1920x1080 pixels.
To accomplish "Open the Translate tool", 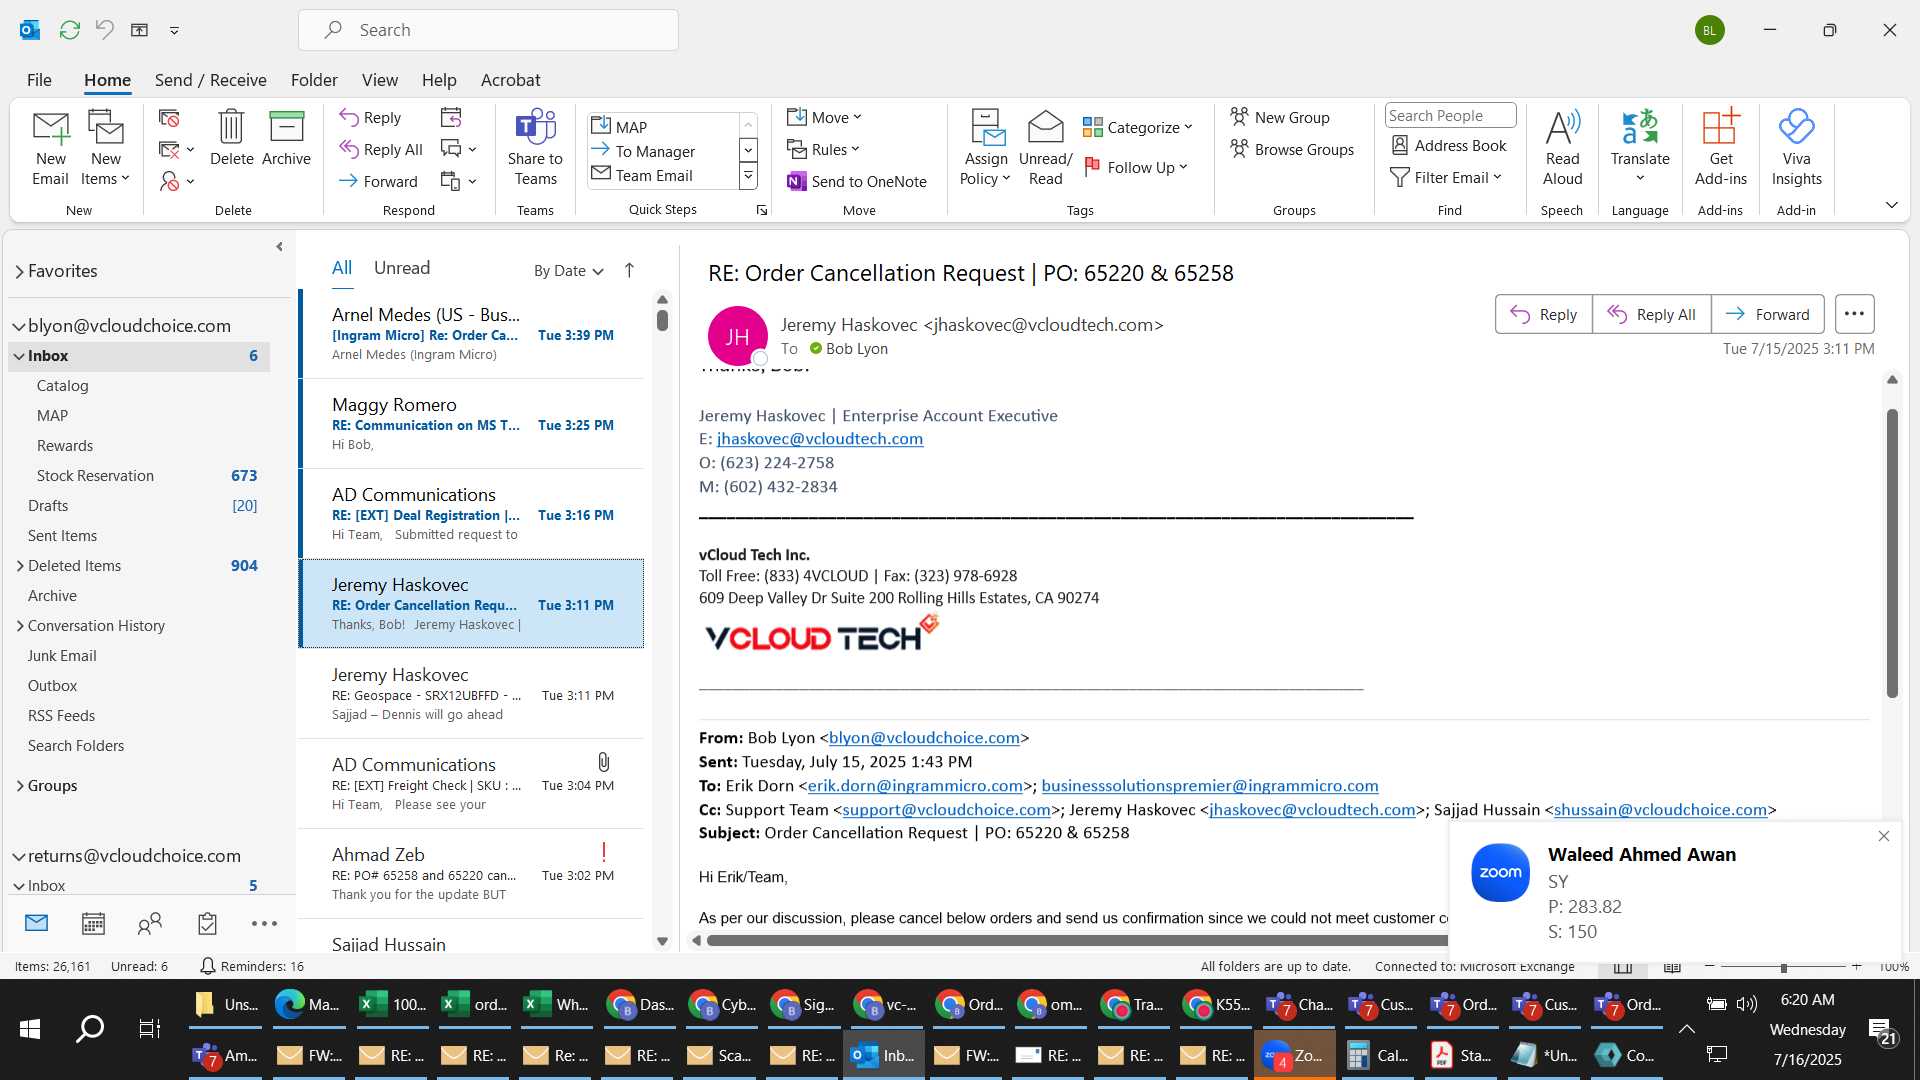I will 1640,148.
